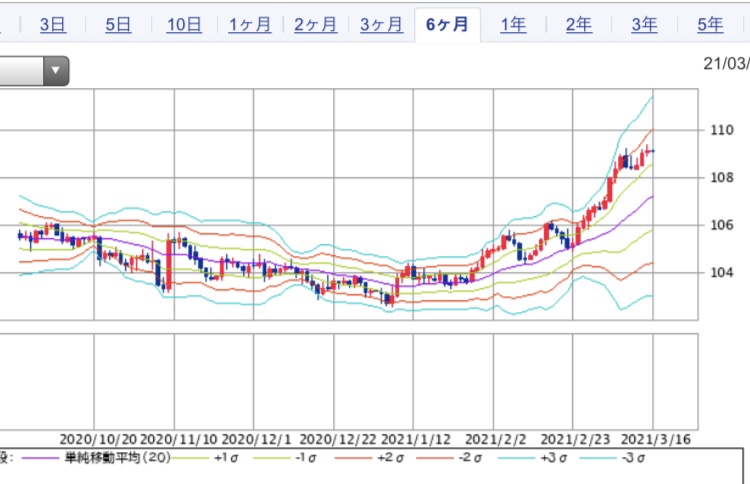
Task: Choose the 3ヶ月 chart range
Action: [382, 24]
